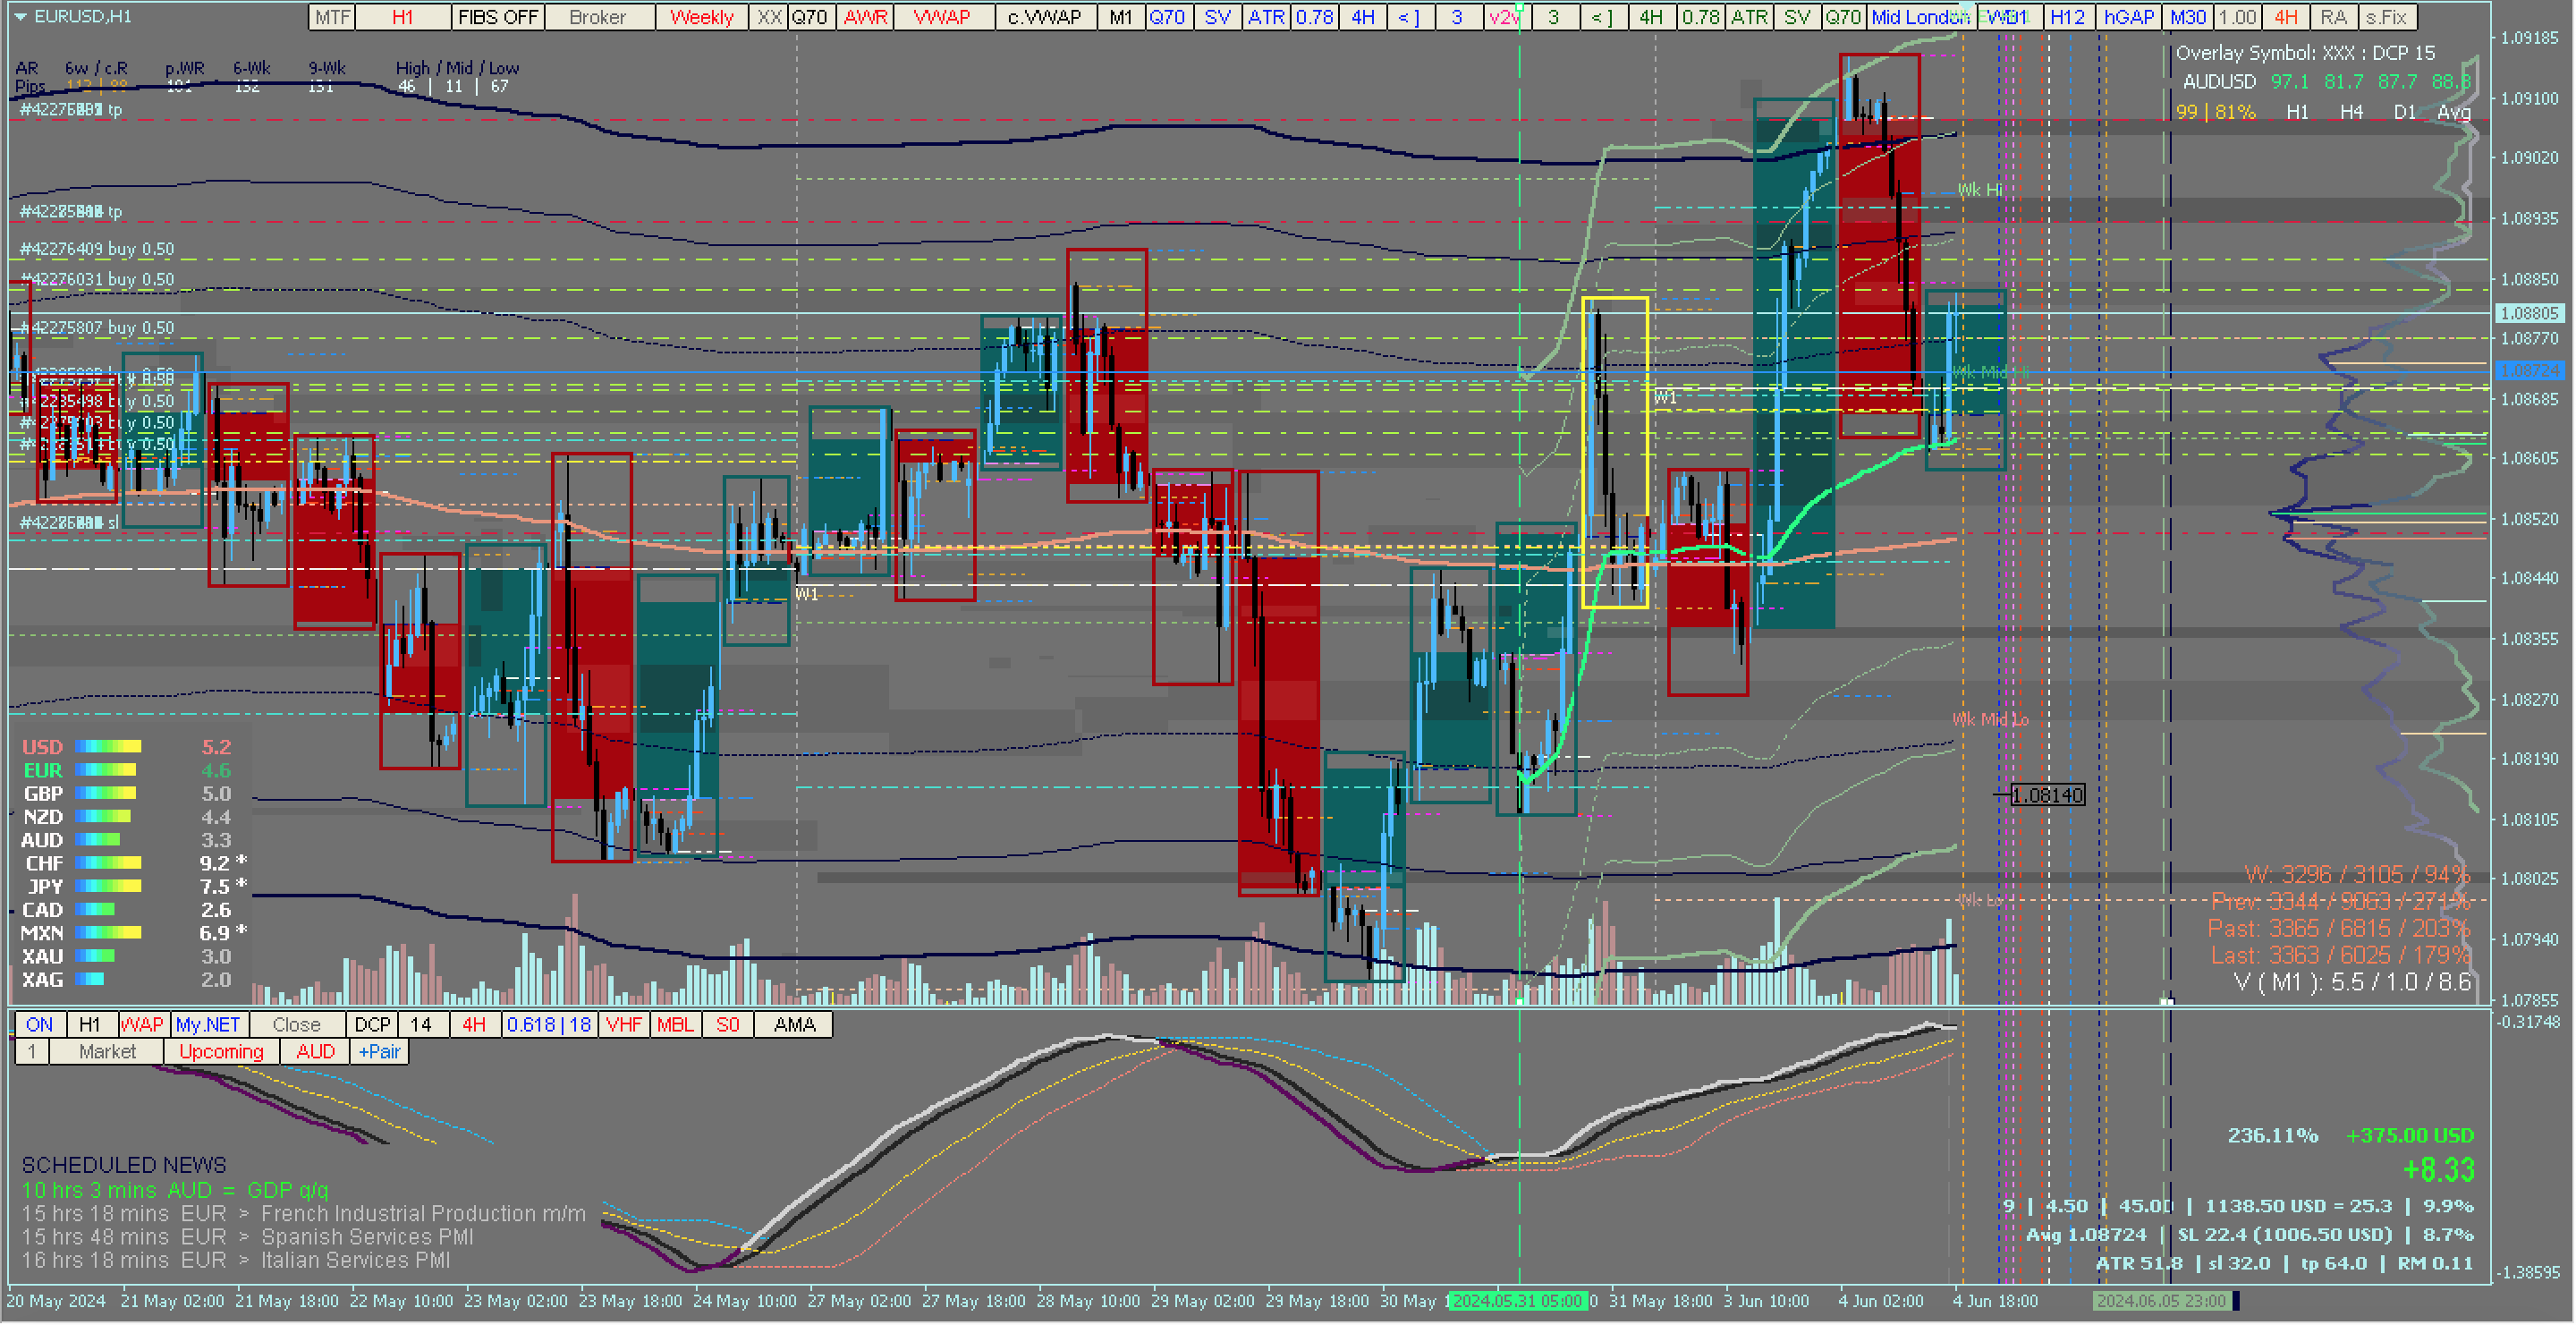Open the Upcoming news tab
This screenshot has width=2576, height=1325.
point(221,1052)
